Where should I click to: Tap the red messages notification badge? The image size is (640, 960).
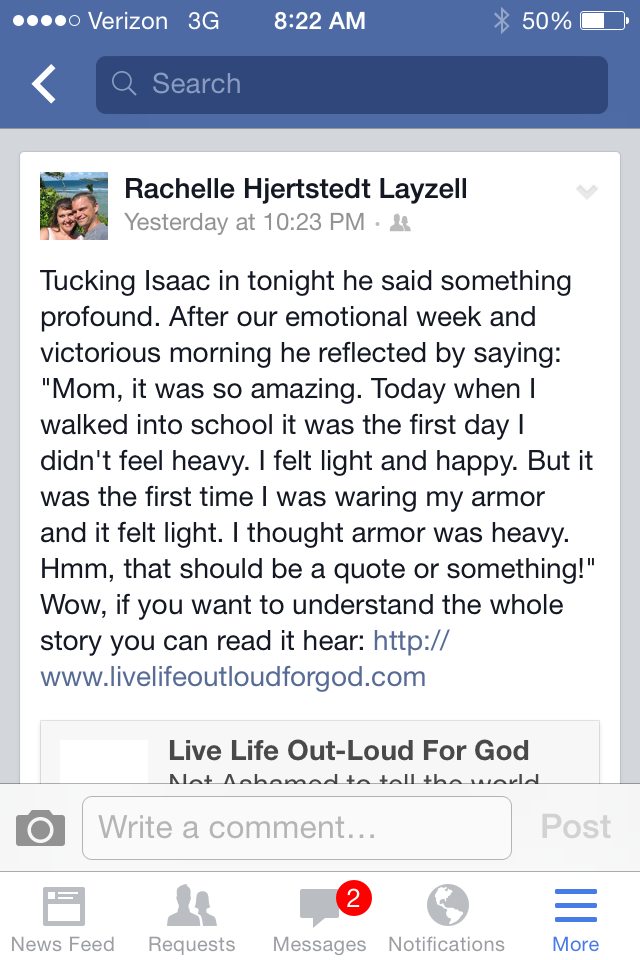pyautogui.click(x=353, y=898)
